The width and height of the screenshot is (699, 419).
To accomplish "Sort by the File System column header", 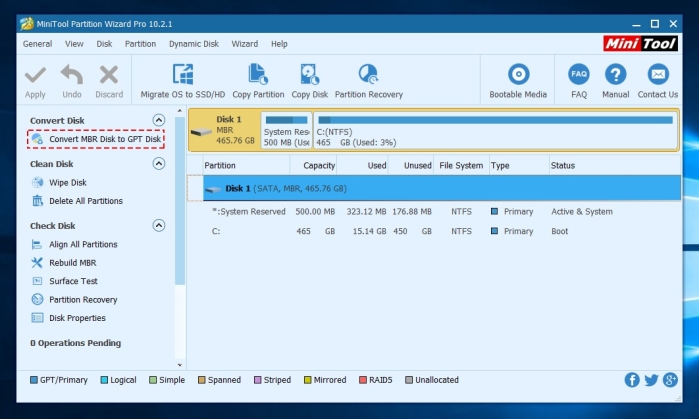I will coord(461,165).
